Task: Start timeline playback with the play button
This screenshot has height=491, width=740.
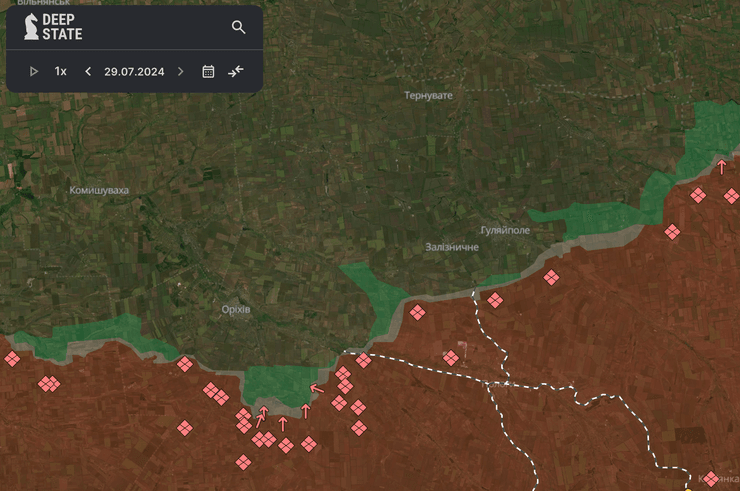Action: coord(34,71)
